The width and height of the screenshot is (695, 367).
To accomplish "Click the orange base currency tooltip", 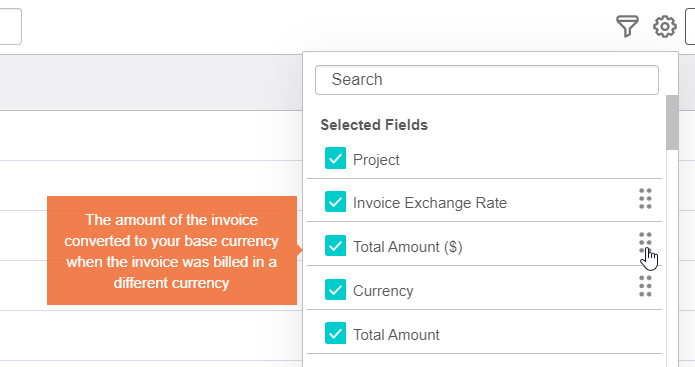I will (x=172, y=250).
